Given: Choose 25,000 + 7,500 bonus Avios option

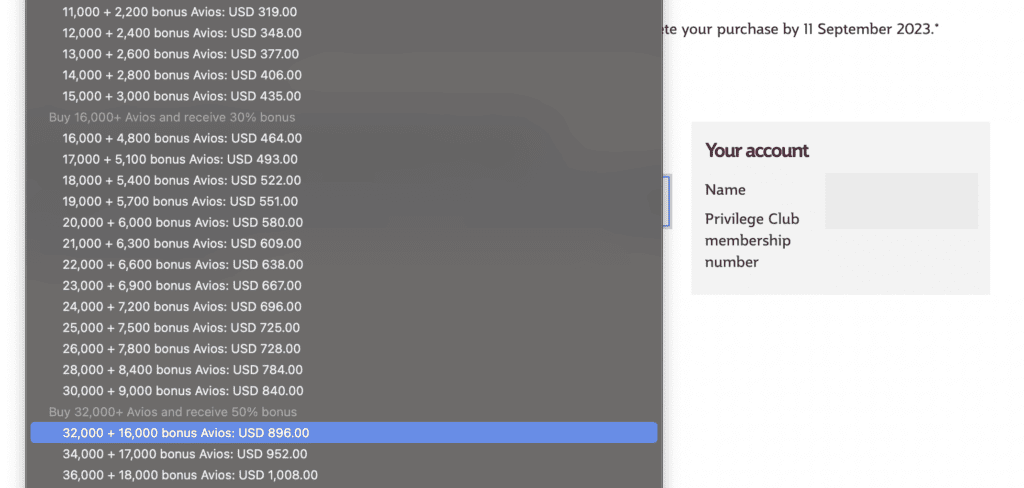Looking at the screenshot, I should click(180, 327).
